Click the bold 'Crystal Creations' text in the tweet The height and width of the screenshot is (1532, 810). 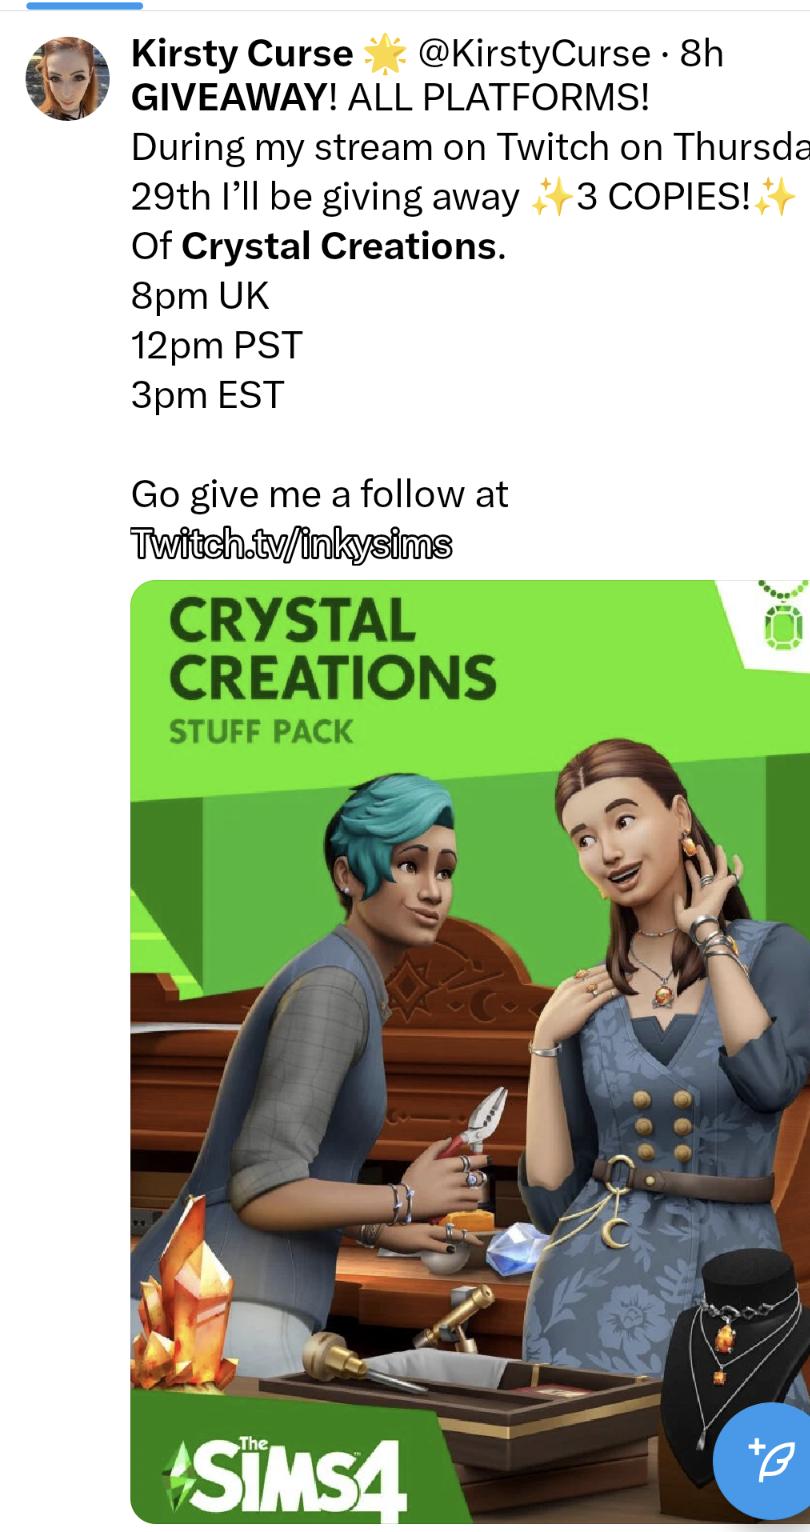point(339,246)
